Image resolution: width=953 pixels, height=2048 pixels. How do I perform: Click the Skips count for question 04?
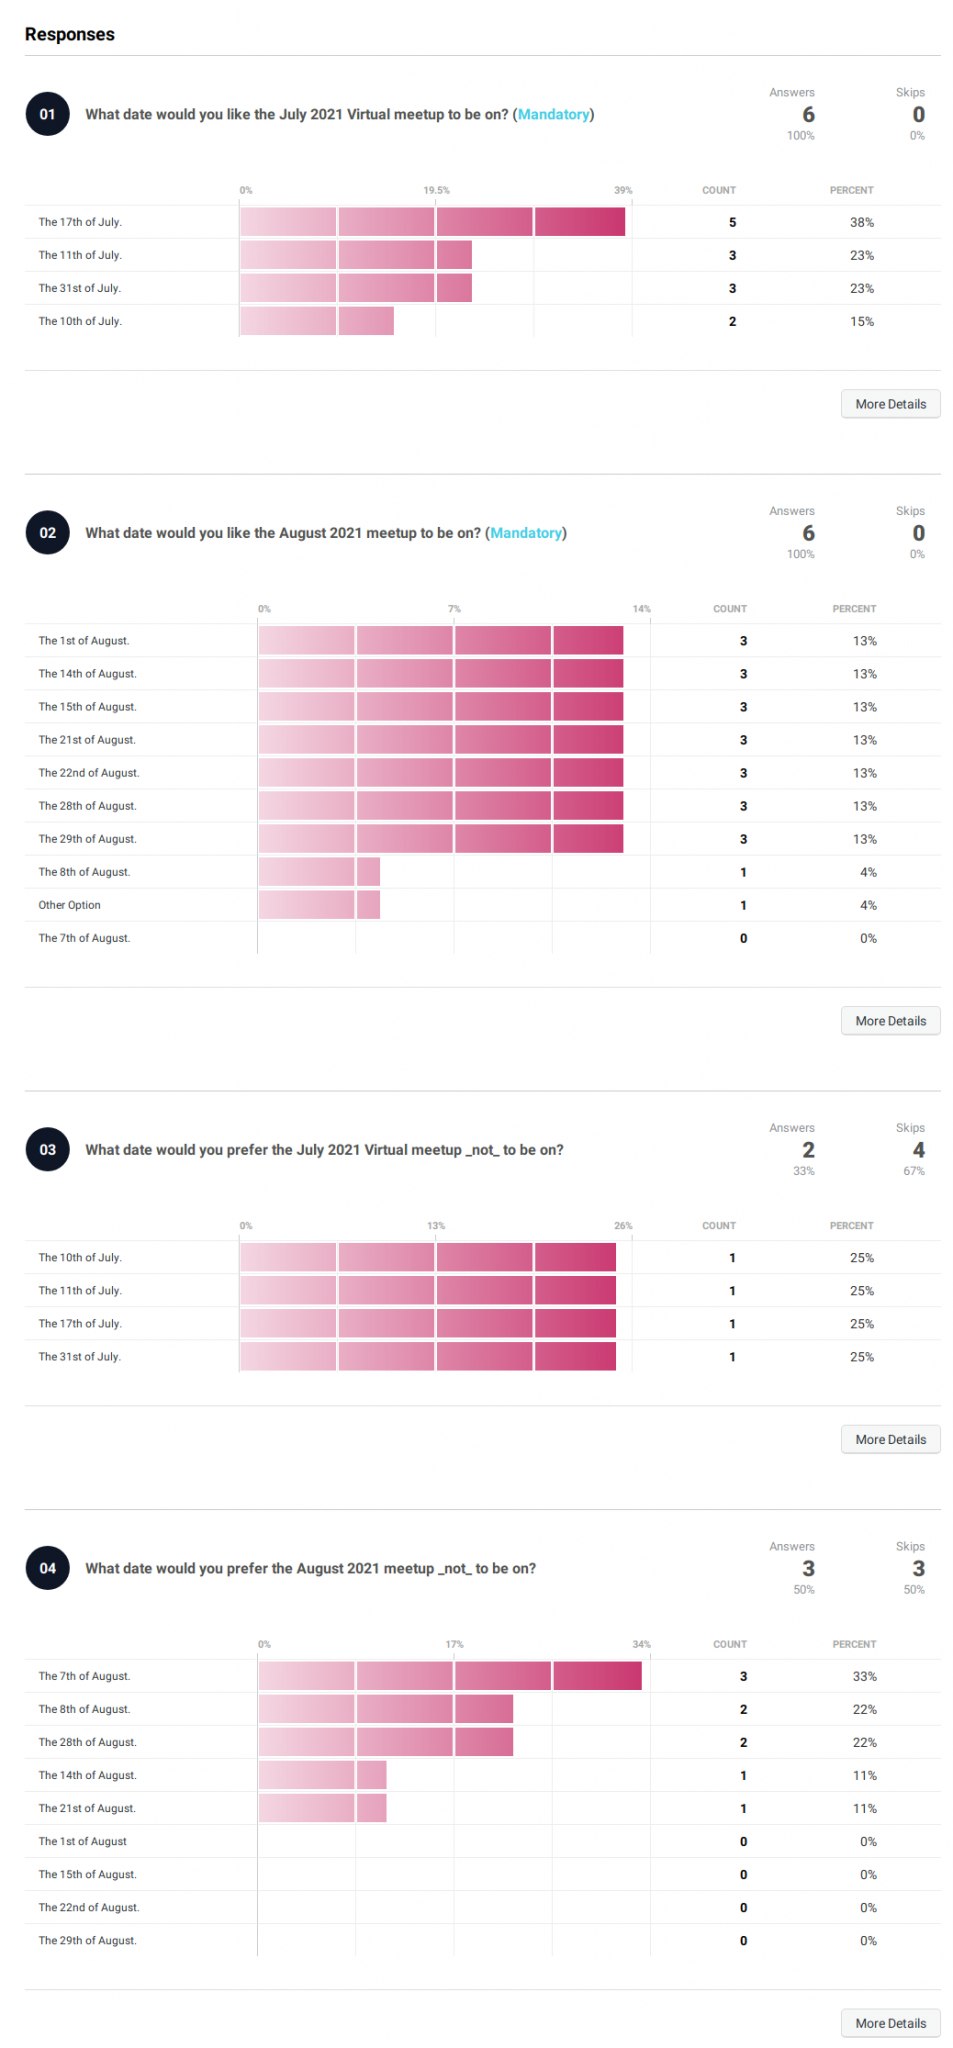click(916, 1568)
